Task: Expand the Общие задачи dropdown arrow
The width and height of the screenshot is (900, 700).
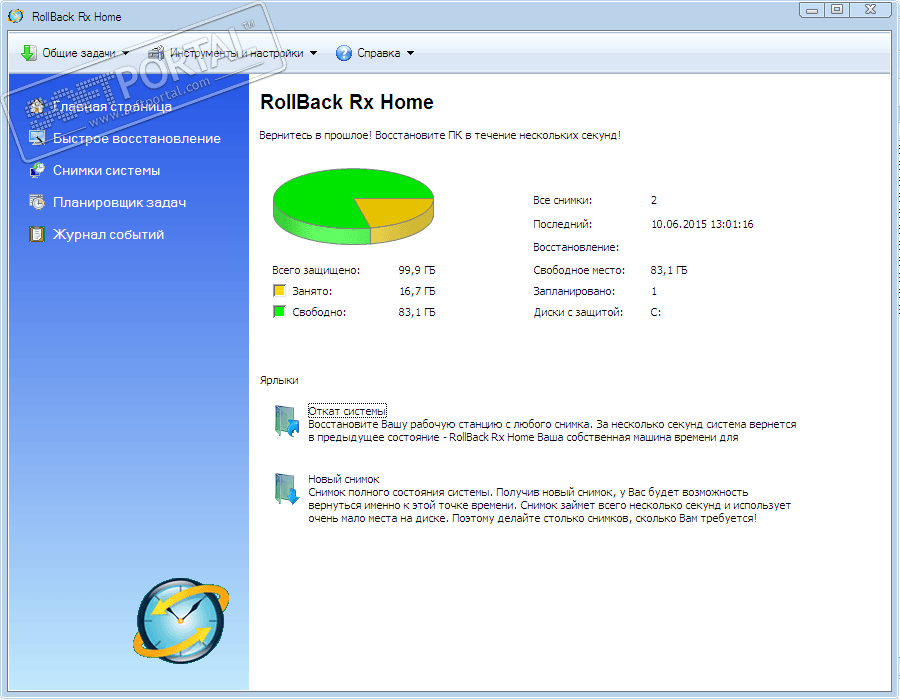Action: [x=126, y=53]
